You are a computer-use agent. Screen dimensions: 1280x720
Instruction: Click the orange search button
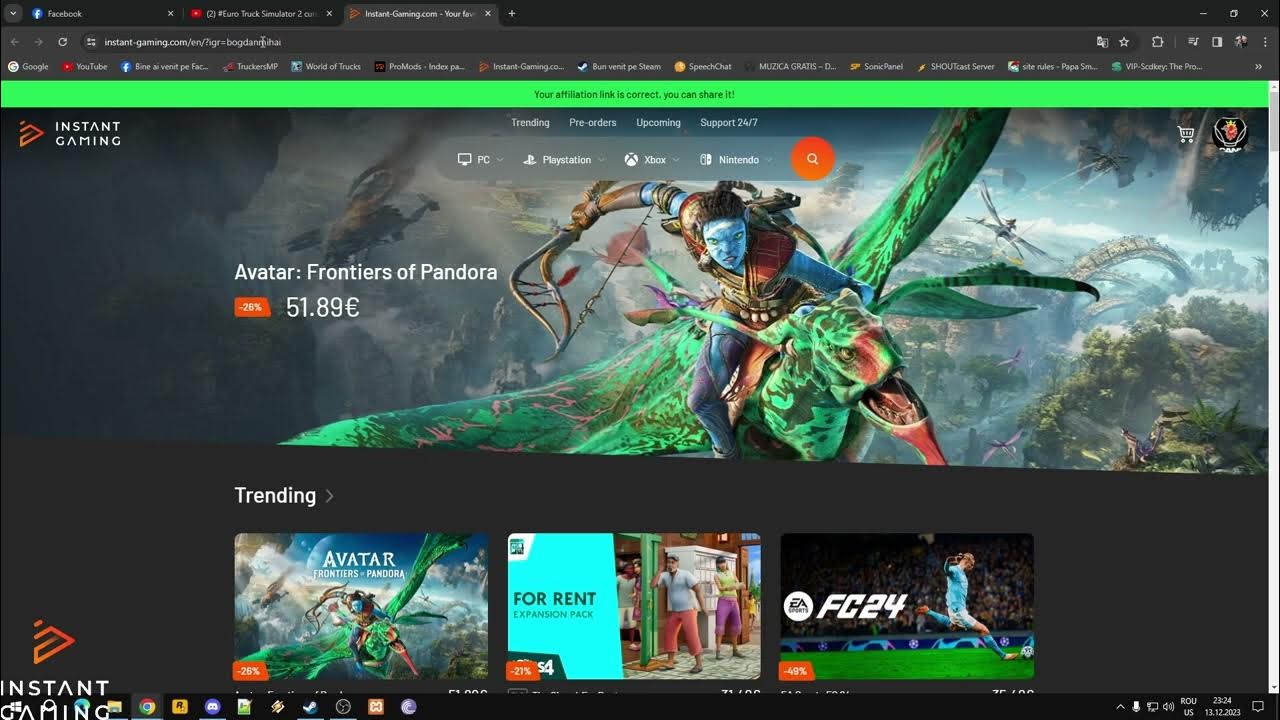click(812, 159)
